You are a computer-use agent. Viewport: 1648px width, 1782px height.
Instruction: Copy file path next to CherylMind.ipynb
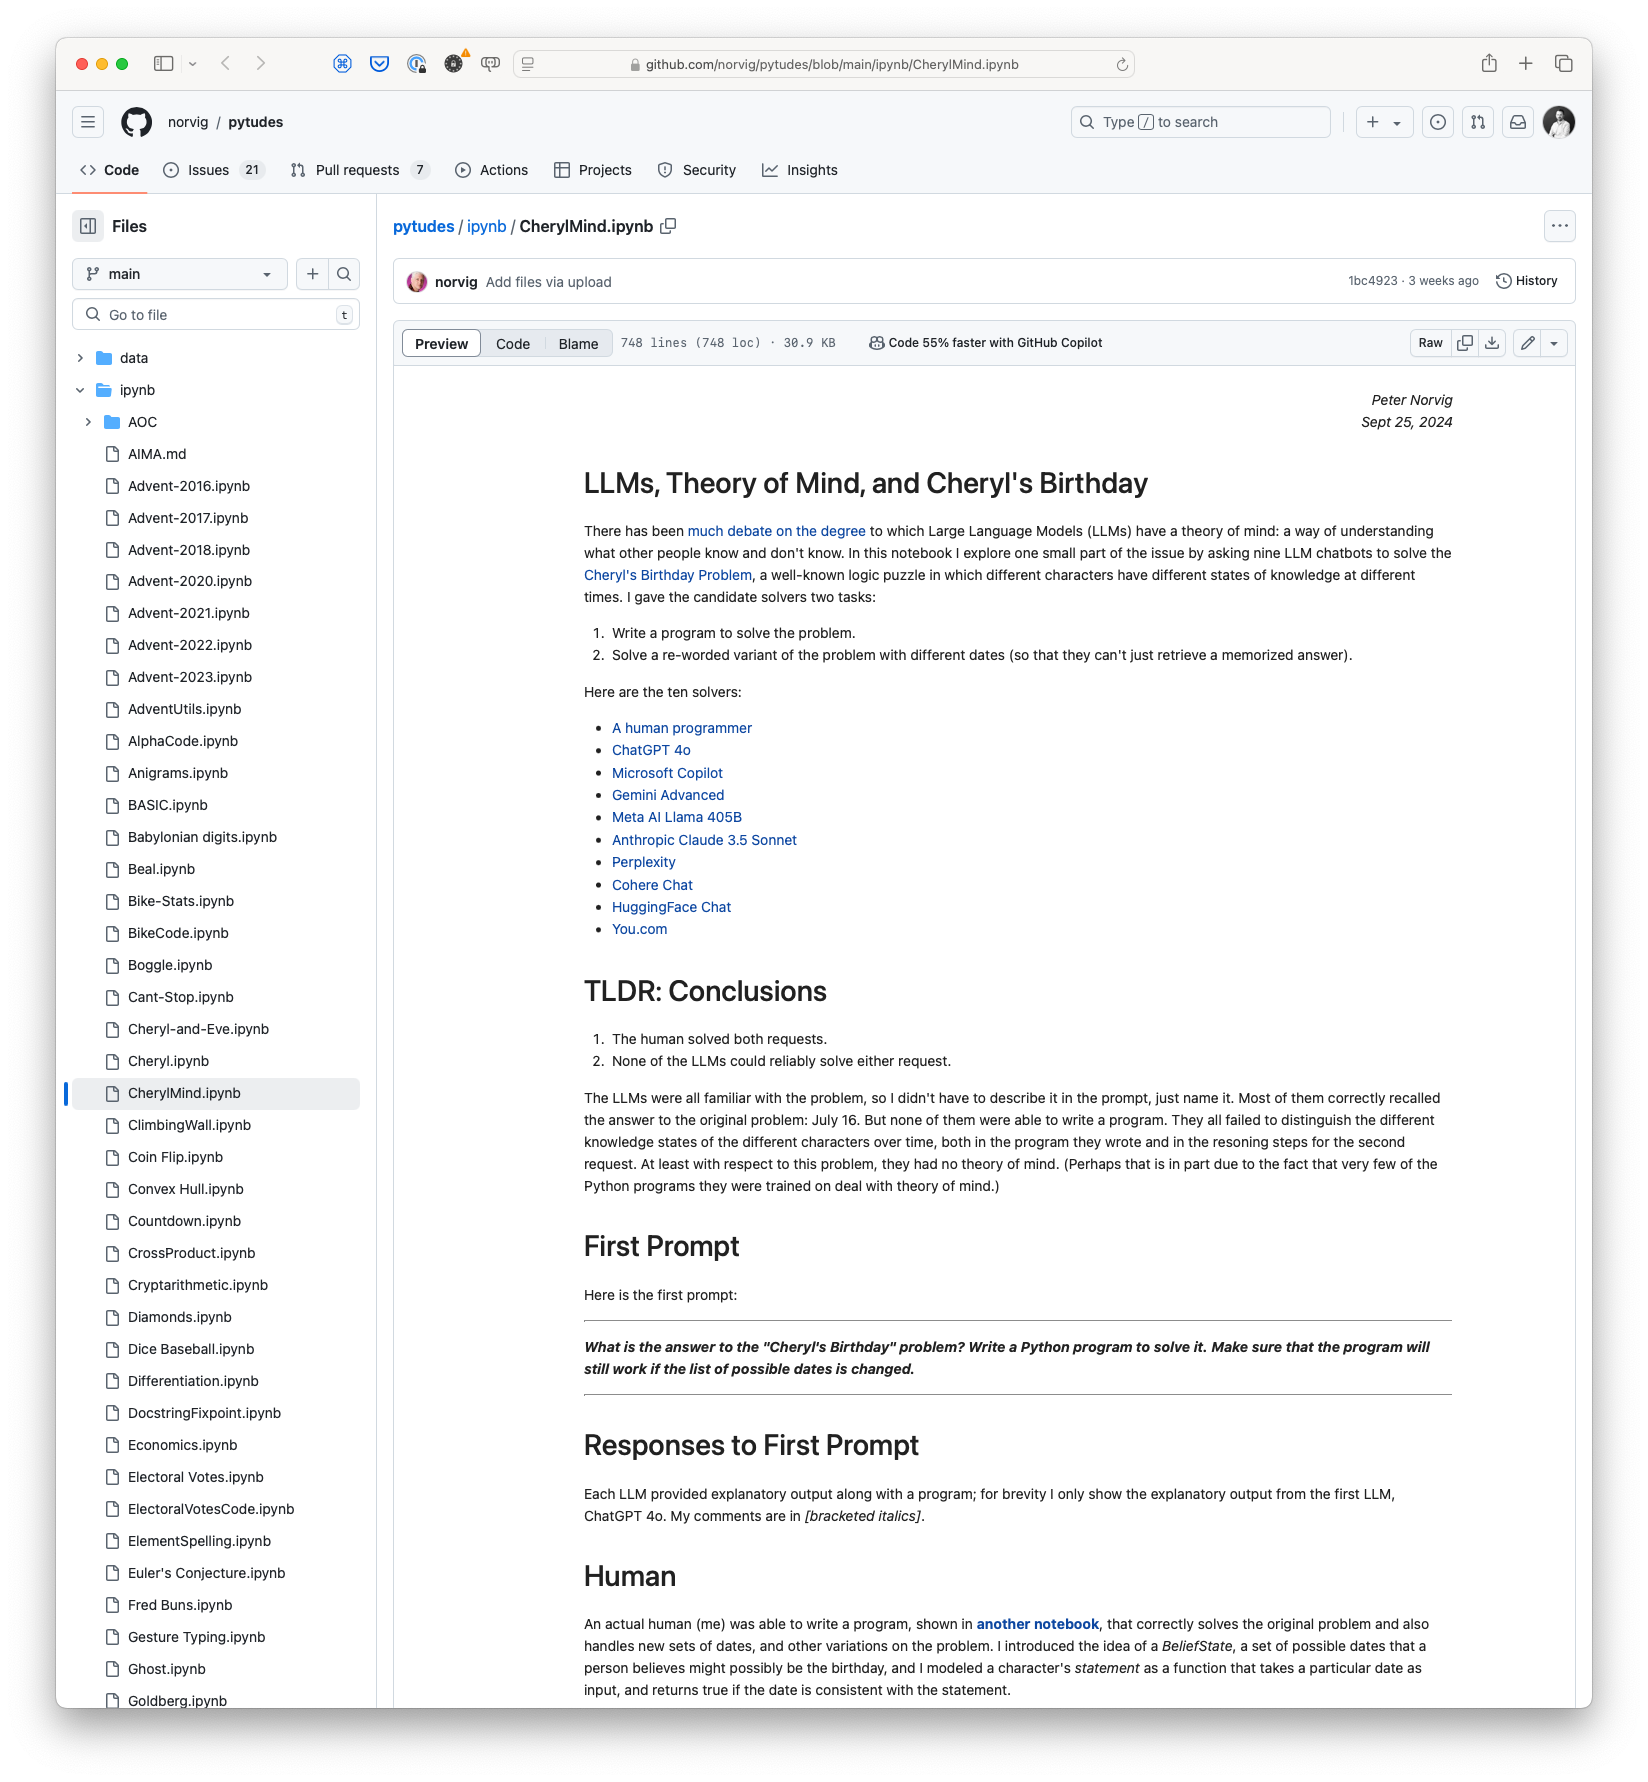[x=668, y=226]
